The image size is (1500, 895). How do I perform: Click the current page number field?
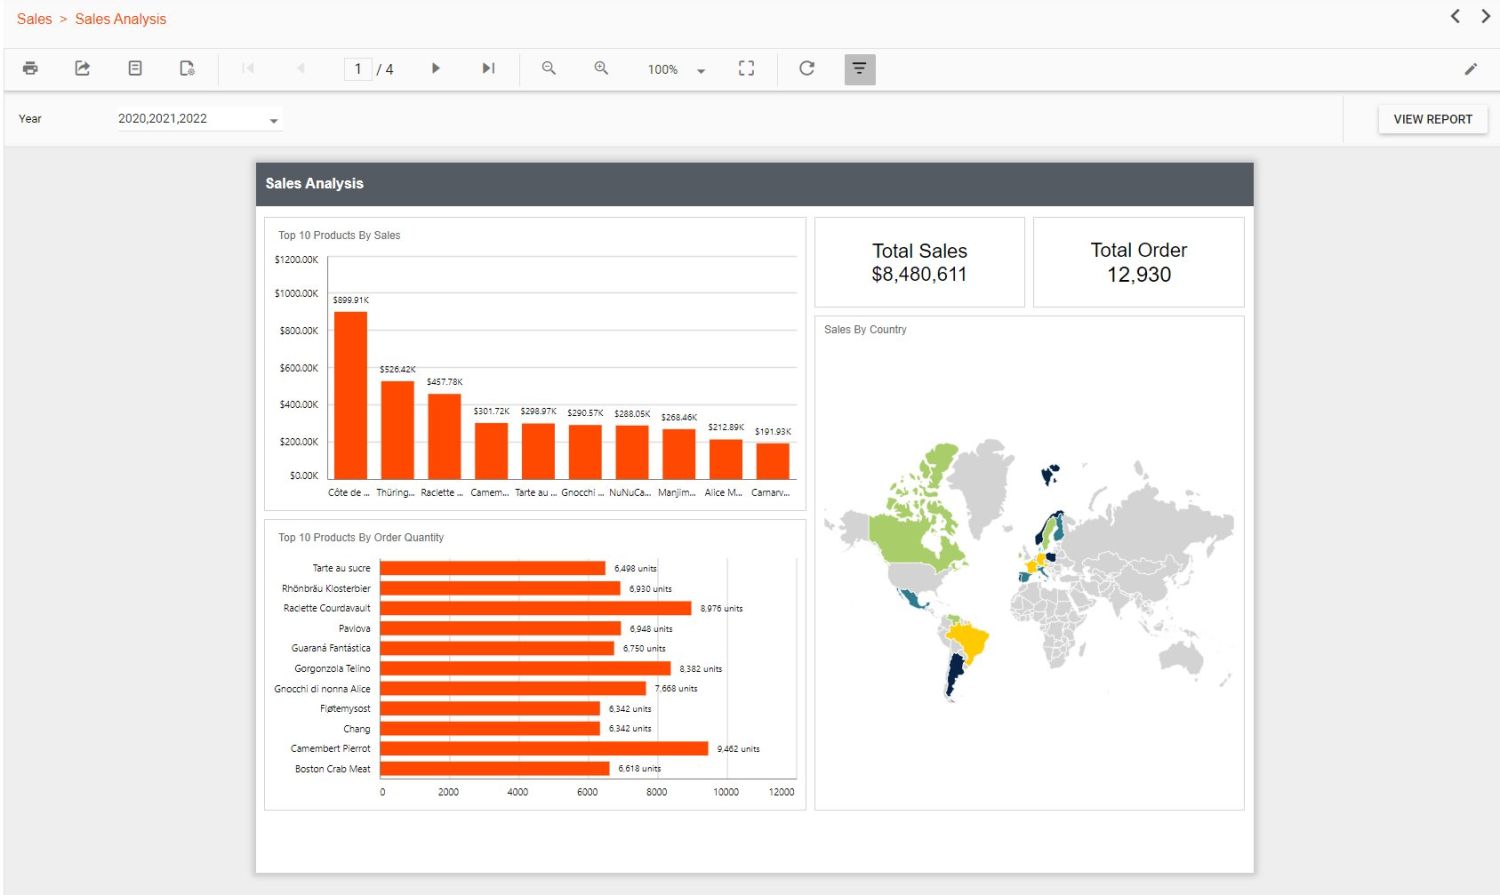coord(358,69)
